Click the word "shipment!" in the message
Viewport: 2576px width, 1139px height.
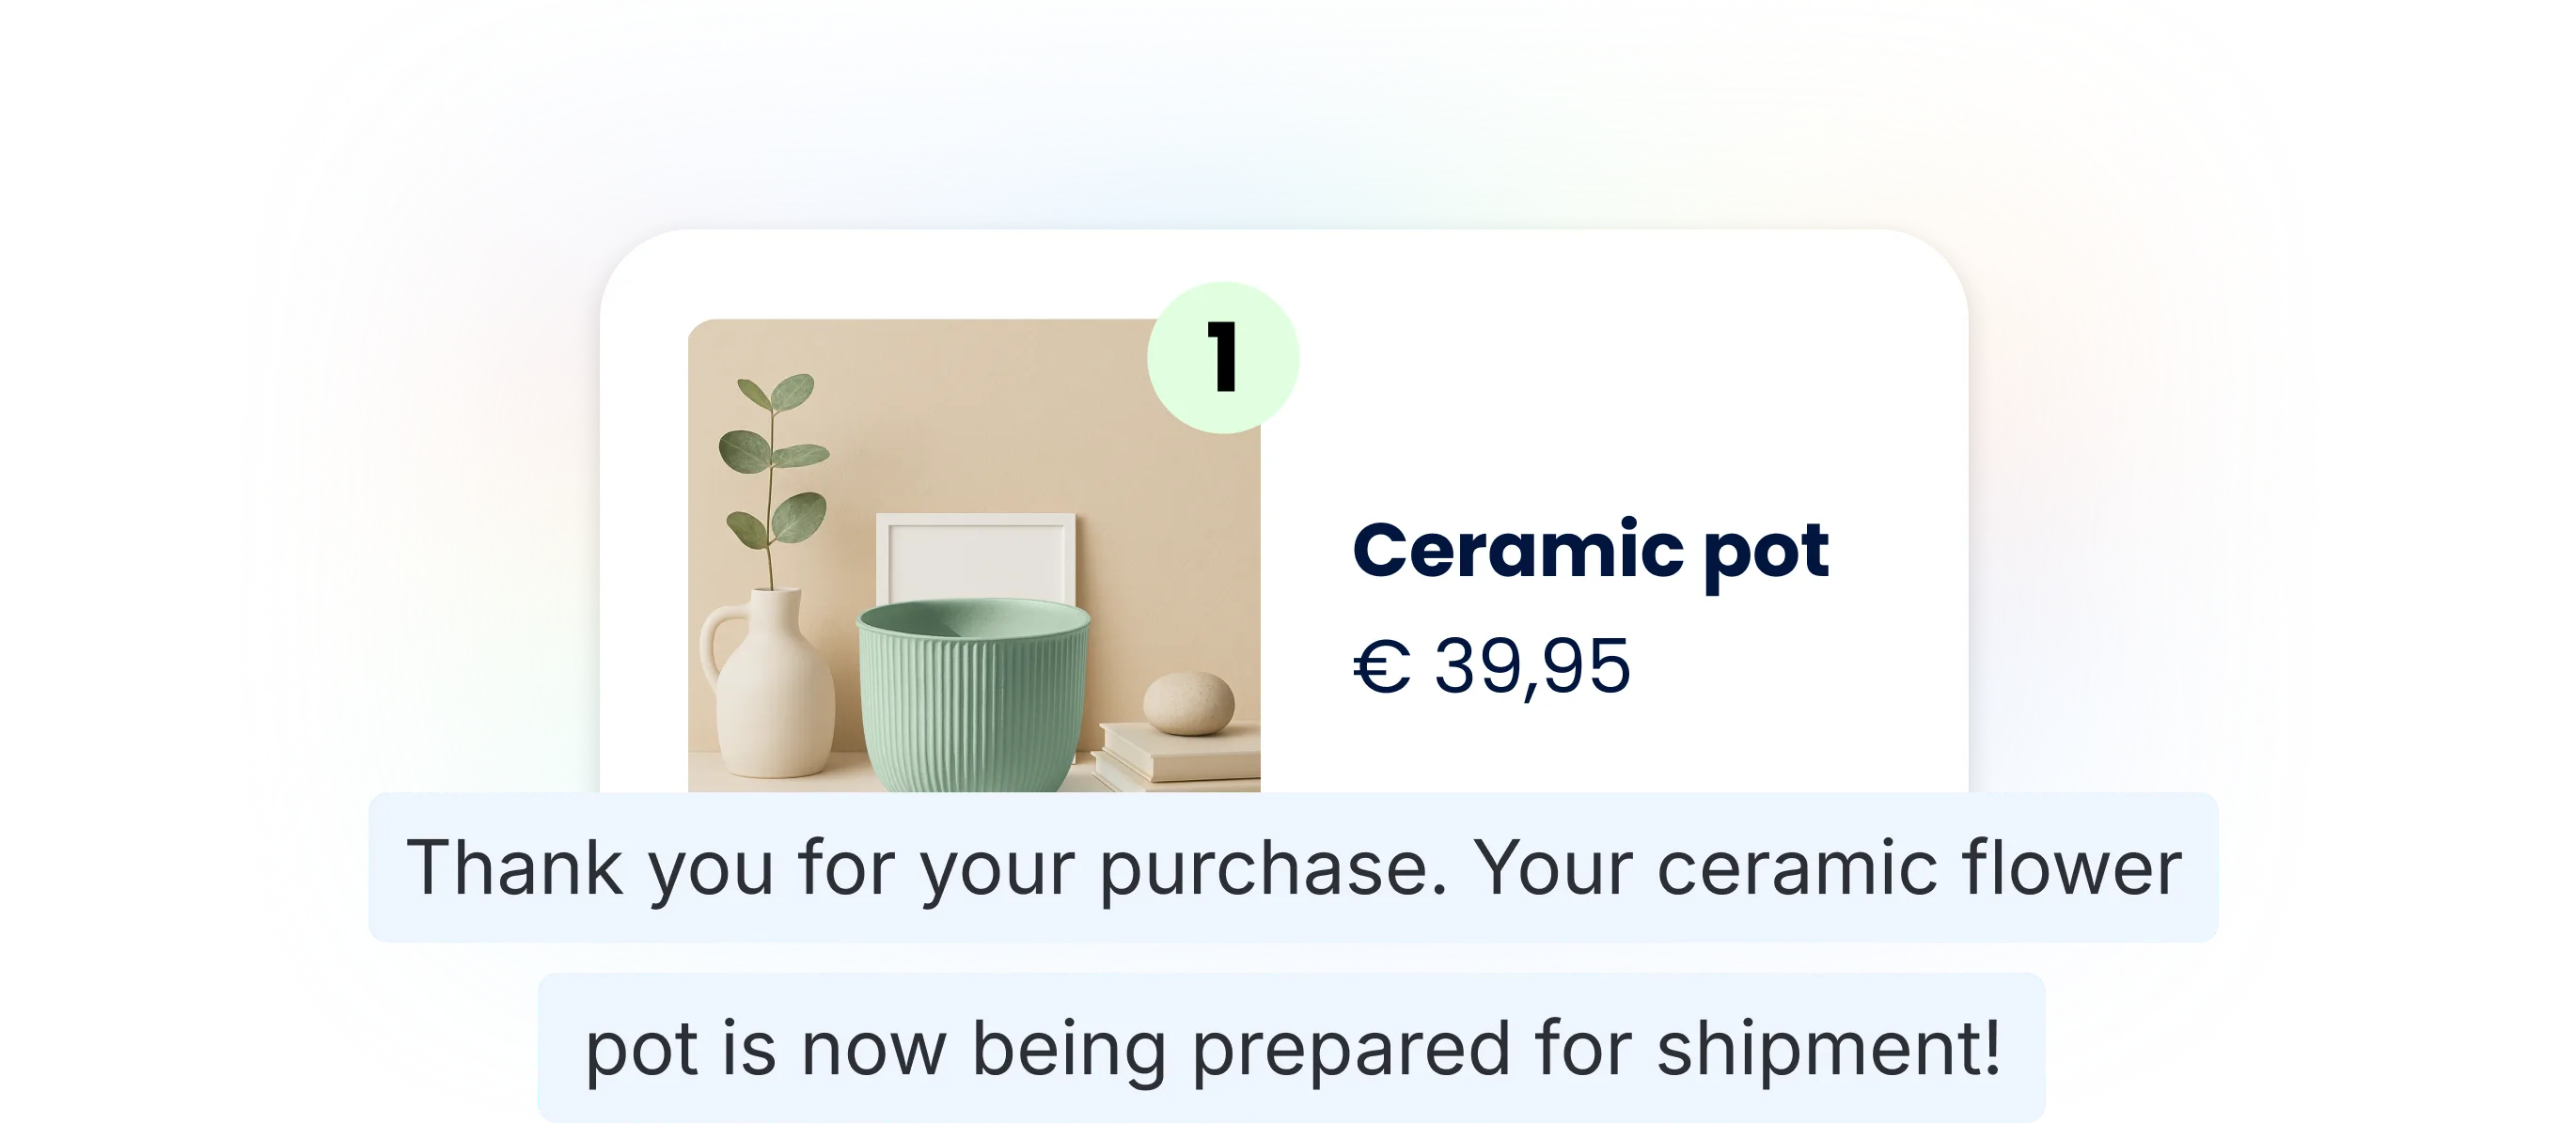coord(1829,1048)
